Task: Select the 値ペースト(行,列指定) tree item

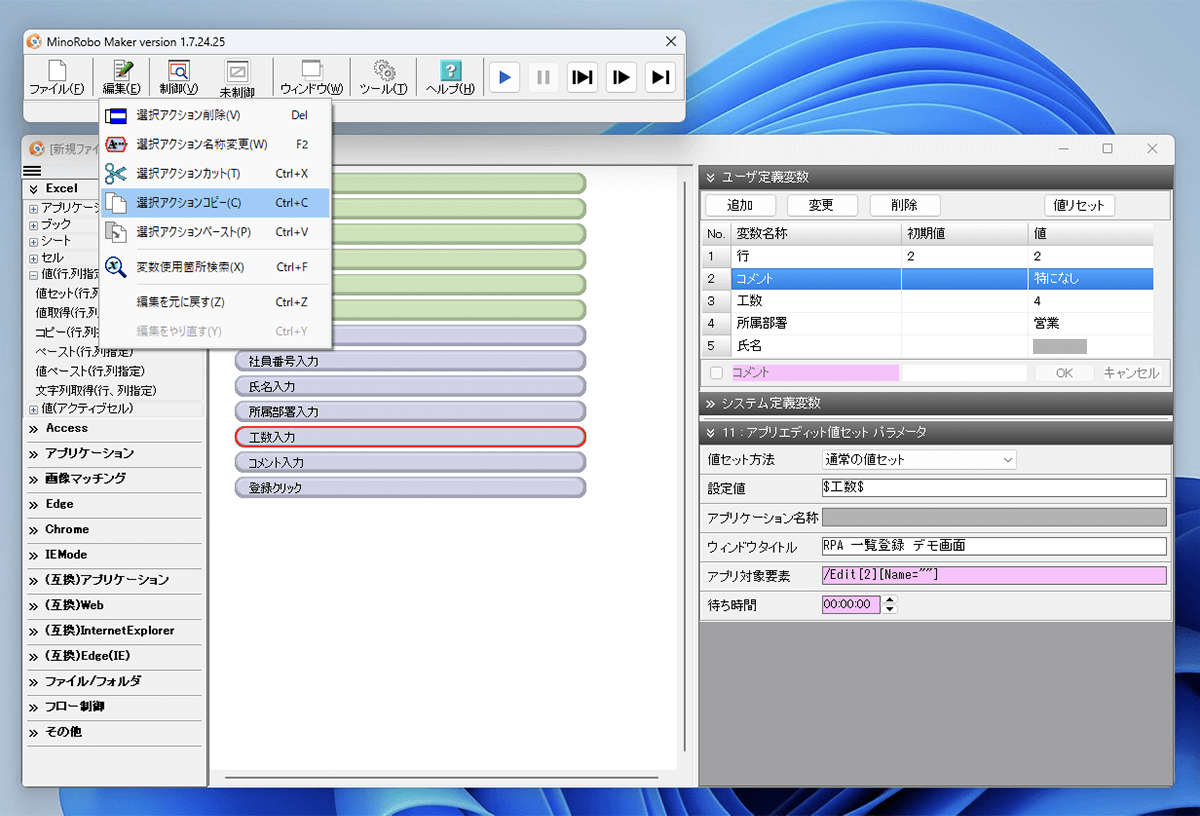Action: click(90, 371)
